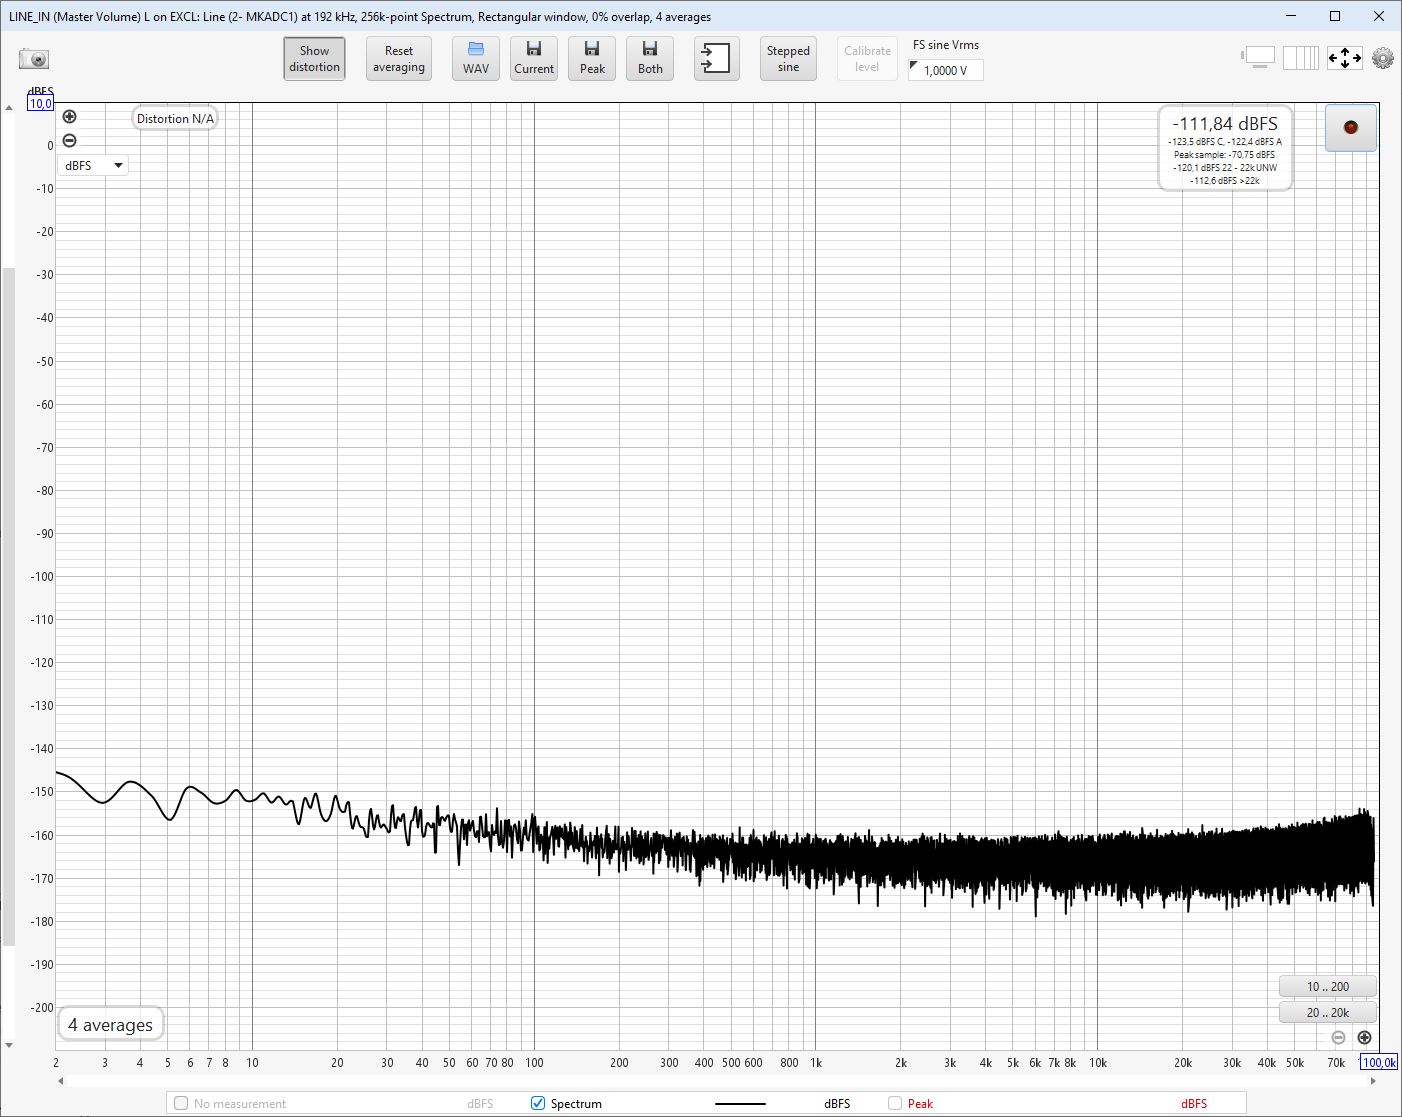The image size is (1402, 1117).
Task: Edit FS sine Vrms value field
Action: [946, 70]
